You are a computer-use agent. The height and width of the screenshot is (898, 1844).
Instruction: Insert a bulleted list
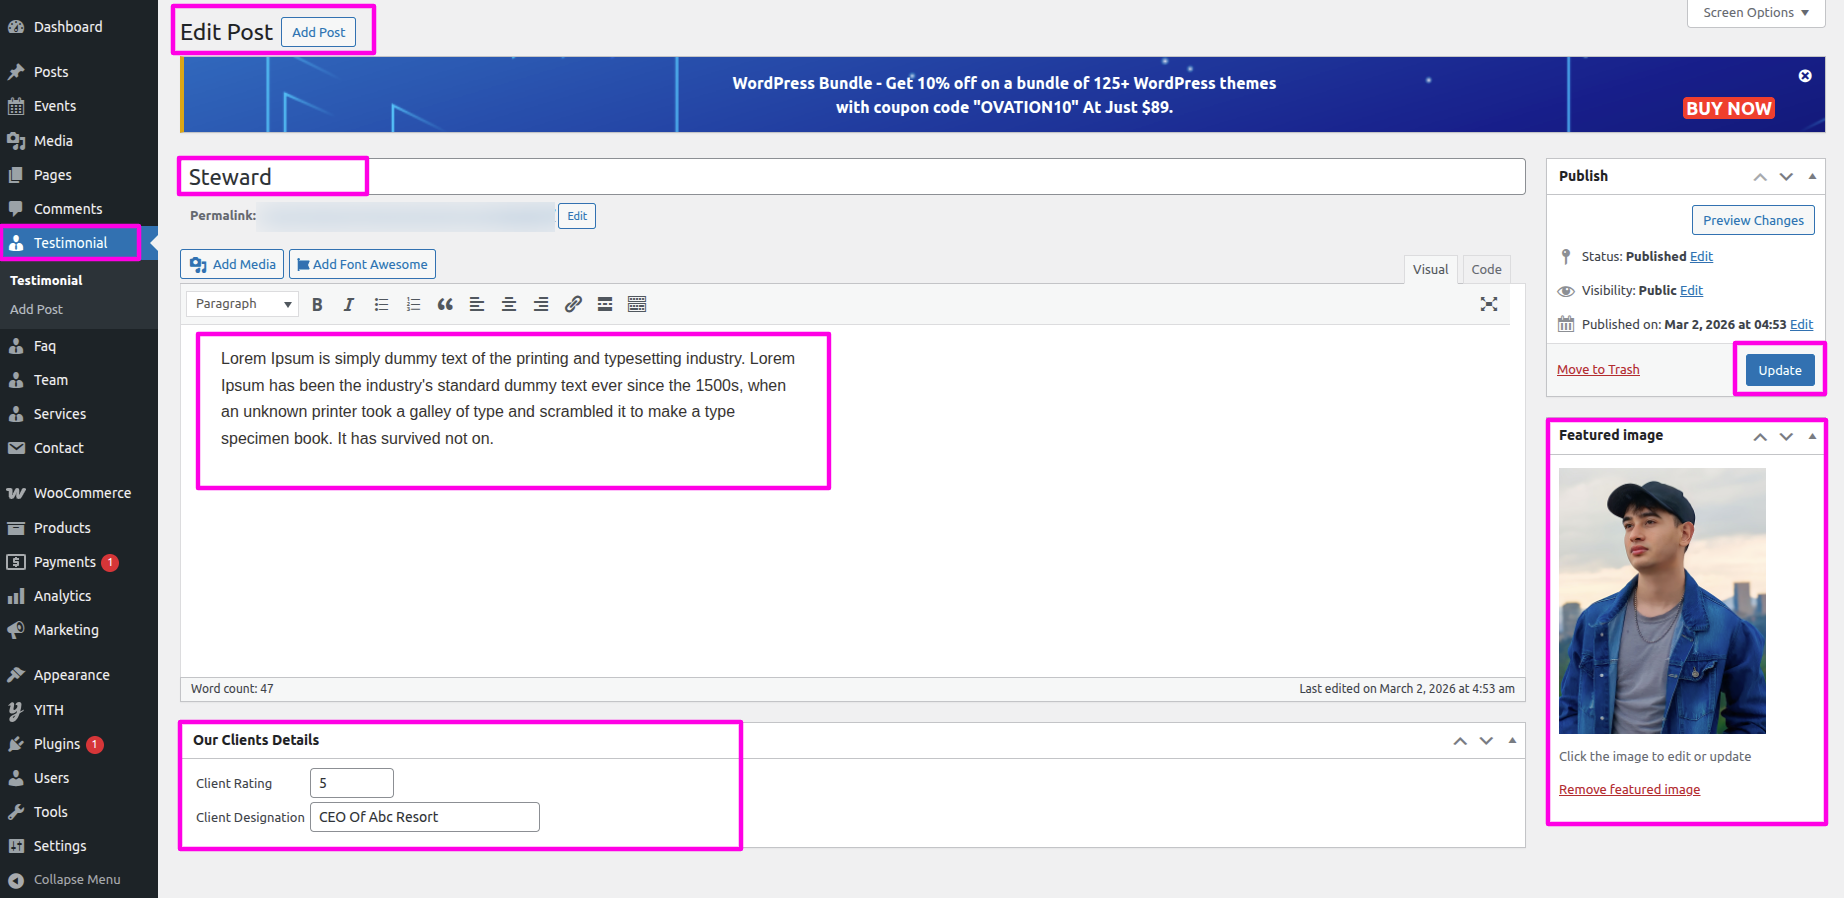381,305
